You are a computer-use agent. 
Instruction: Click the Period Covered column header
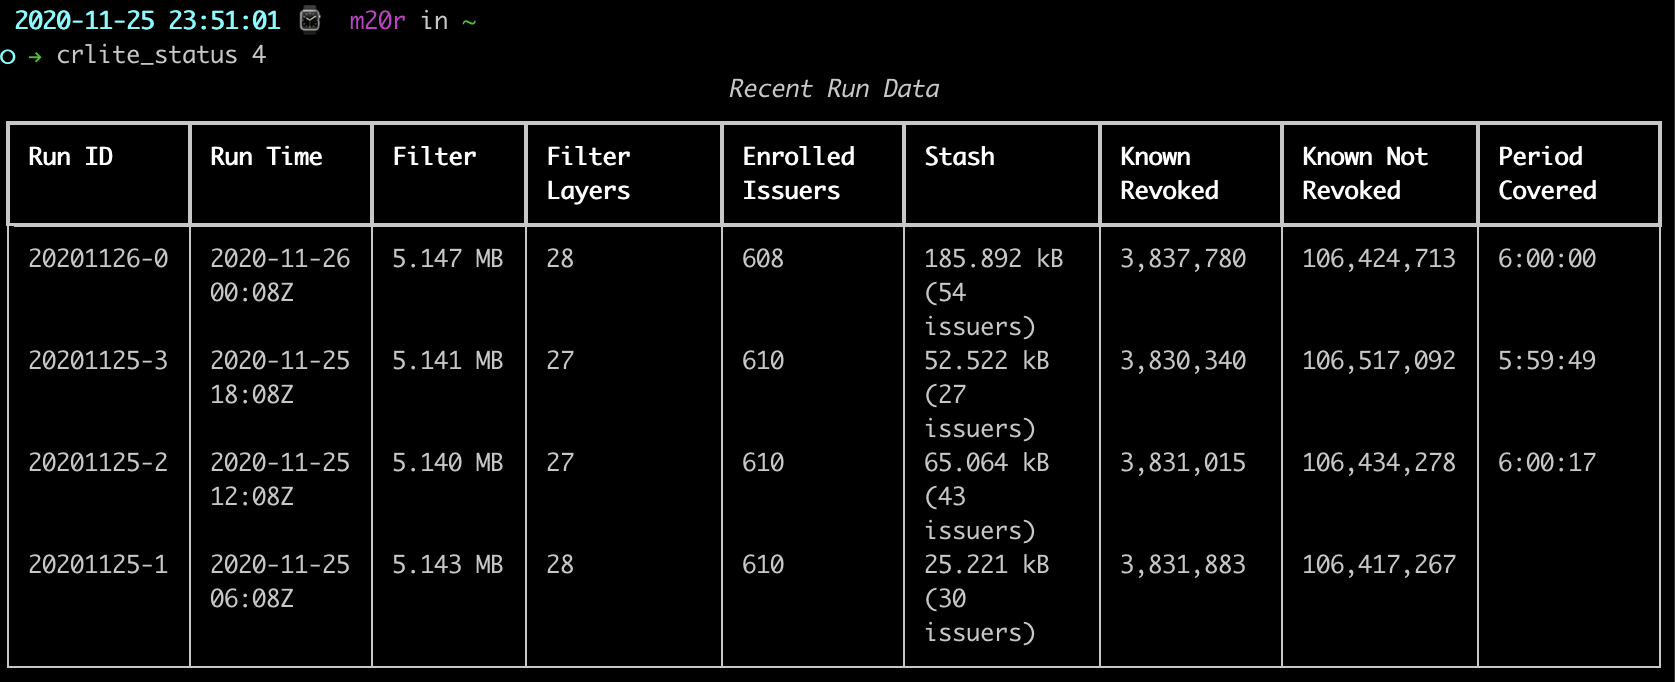1546,173
